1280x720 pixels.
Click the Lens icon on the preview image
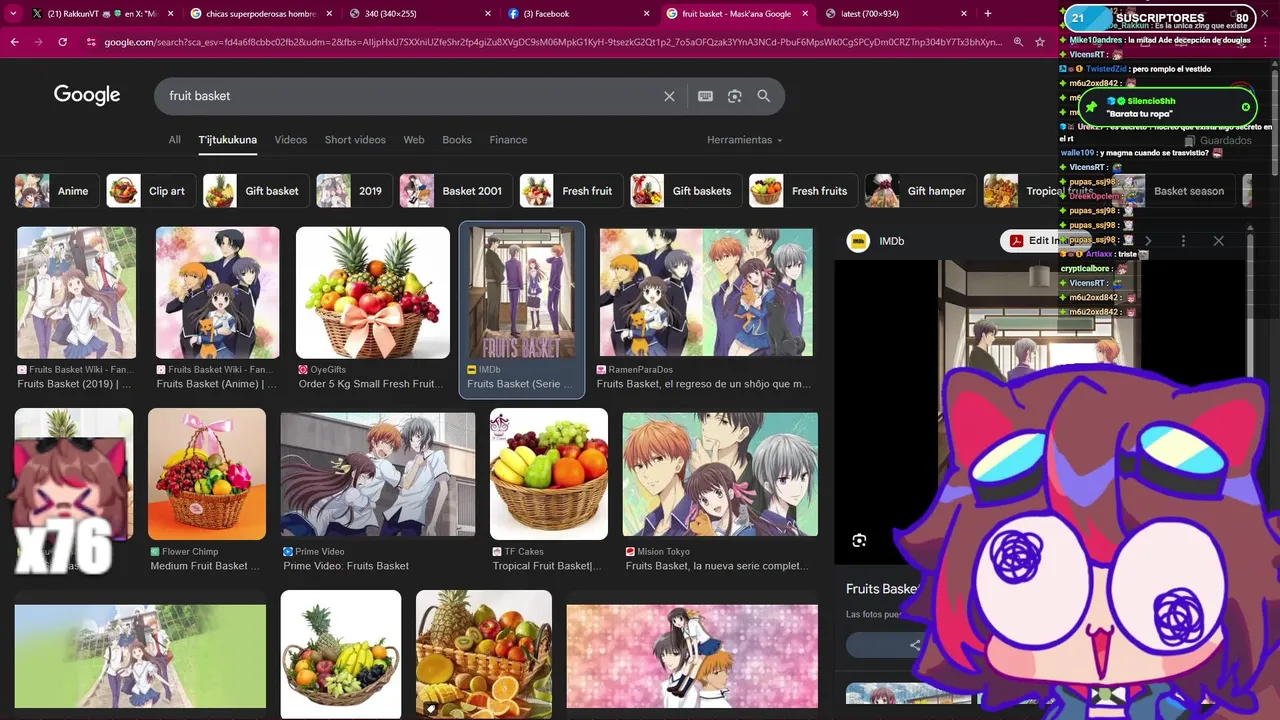[859, 541]
